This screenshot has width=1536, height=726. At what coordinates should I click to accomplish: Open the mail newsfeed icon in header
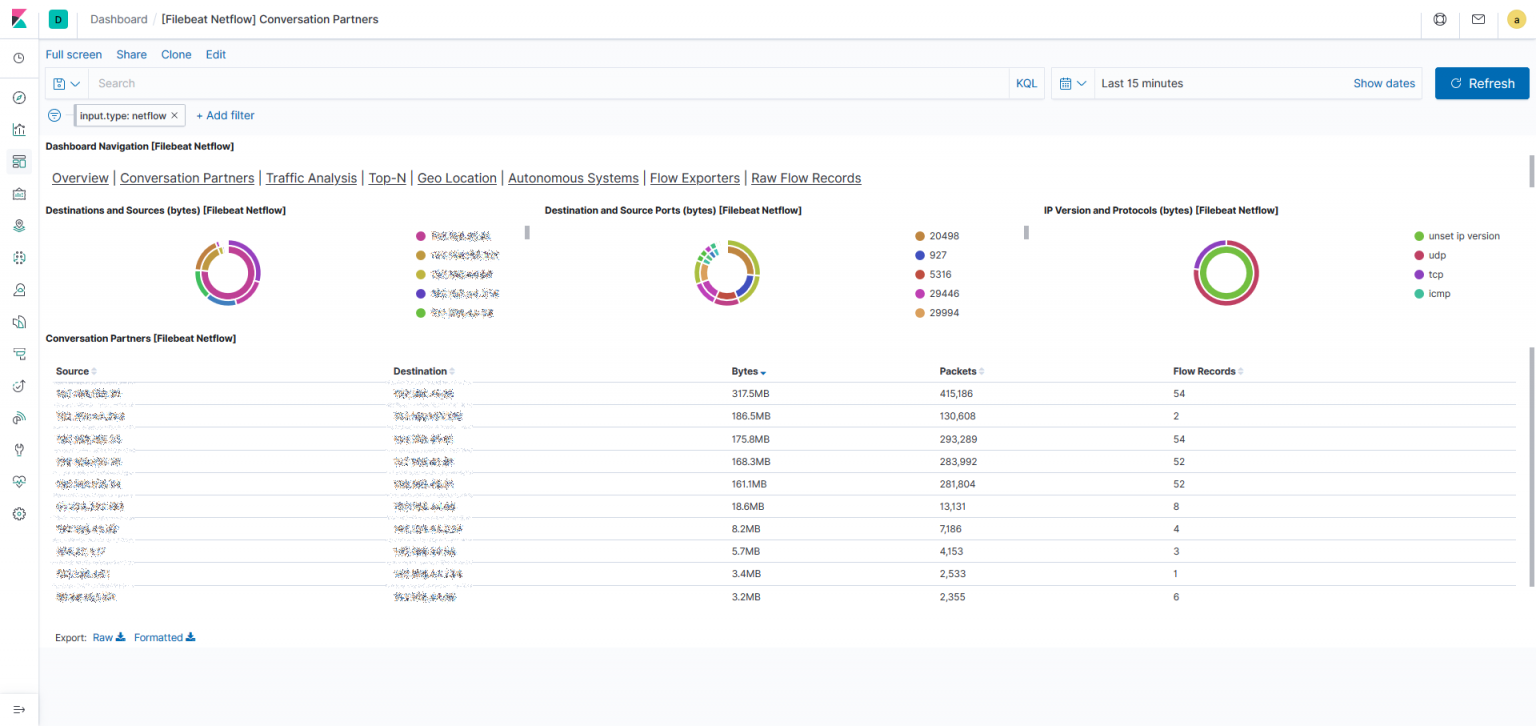click(1478, 19)
